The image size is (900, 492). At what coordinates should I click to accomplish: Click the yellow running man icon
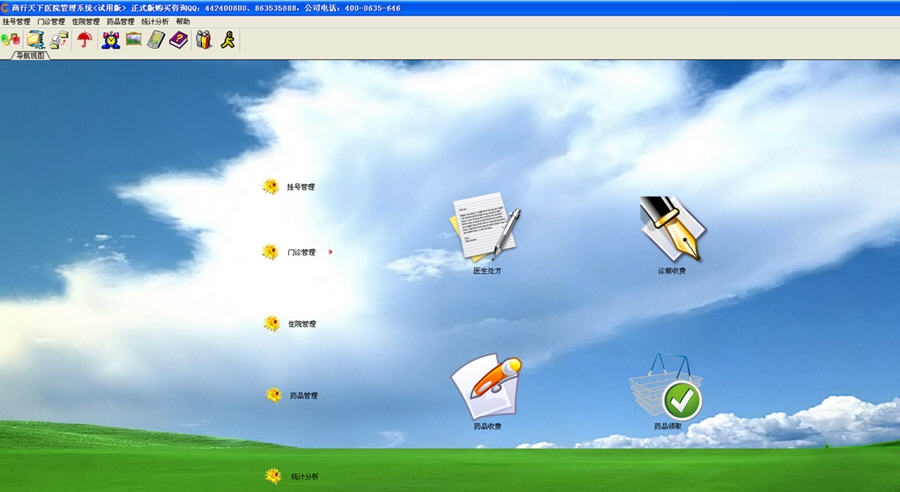(228, 40)
